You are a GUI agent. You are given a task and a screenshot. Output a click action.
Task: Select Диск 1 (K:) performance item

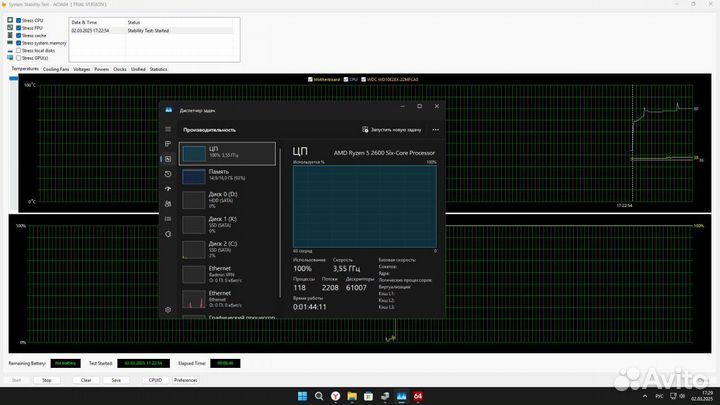click(228, 225)
